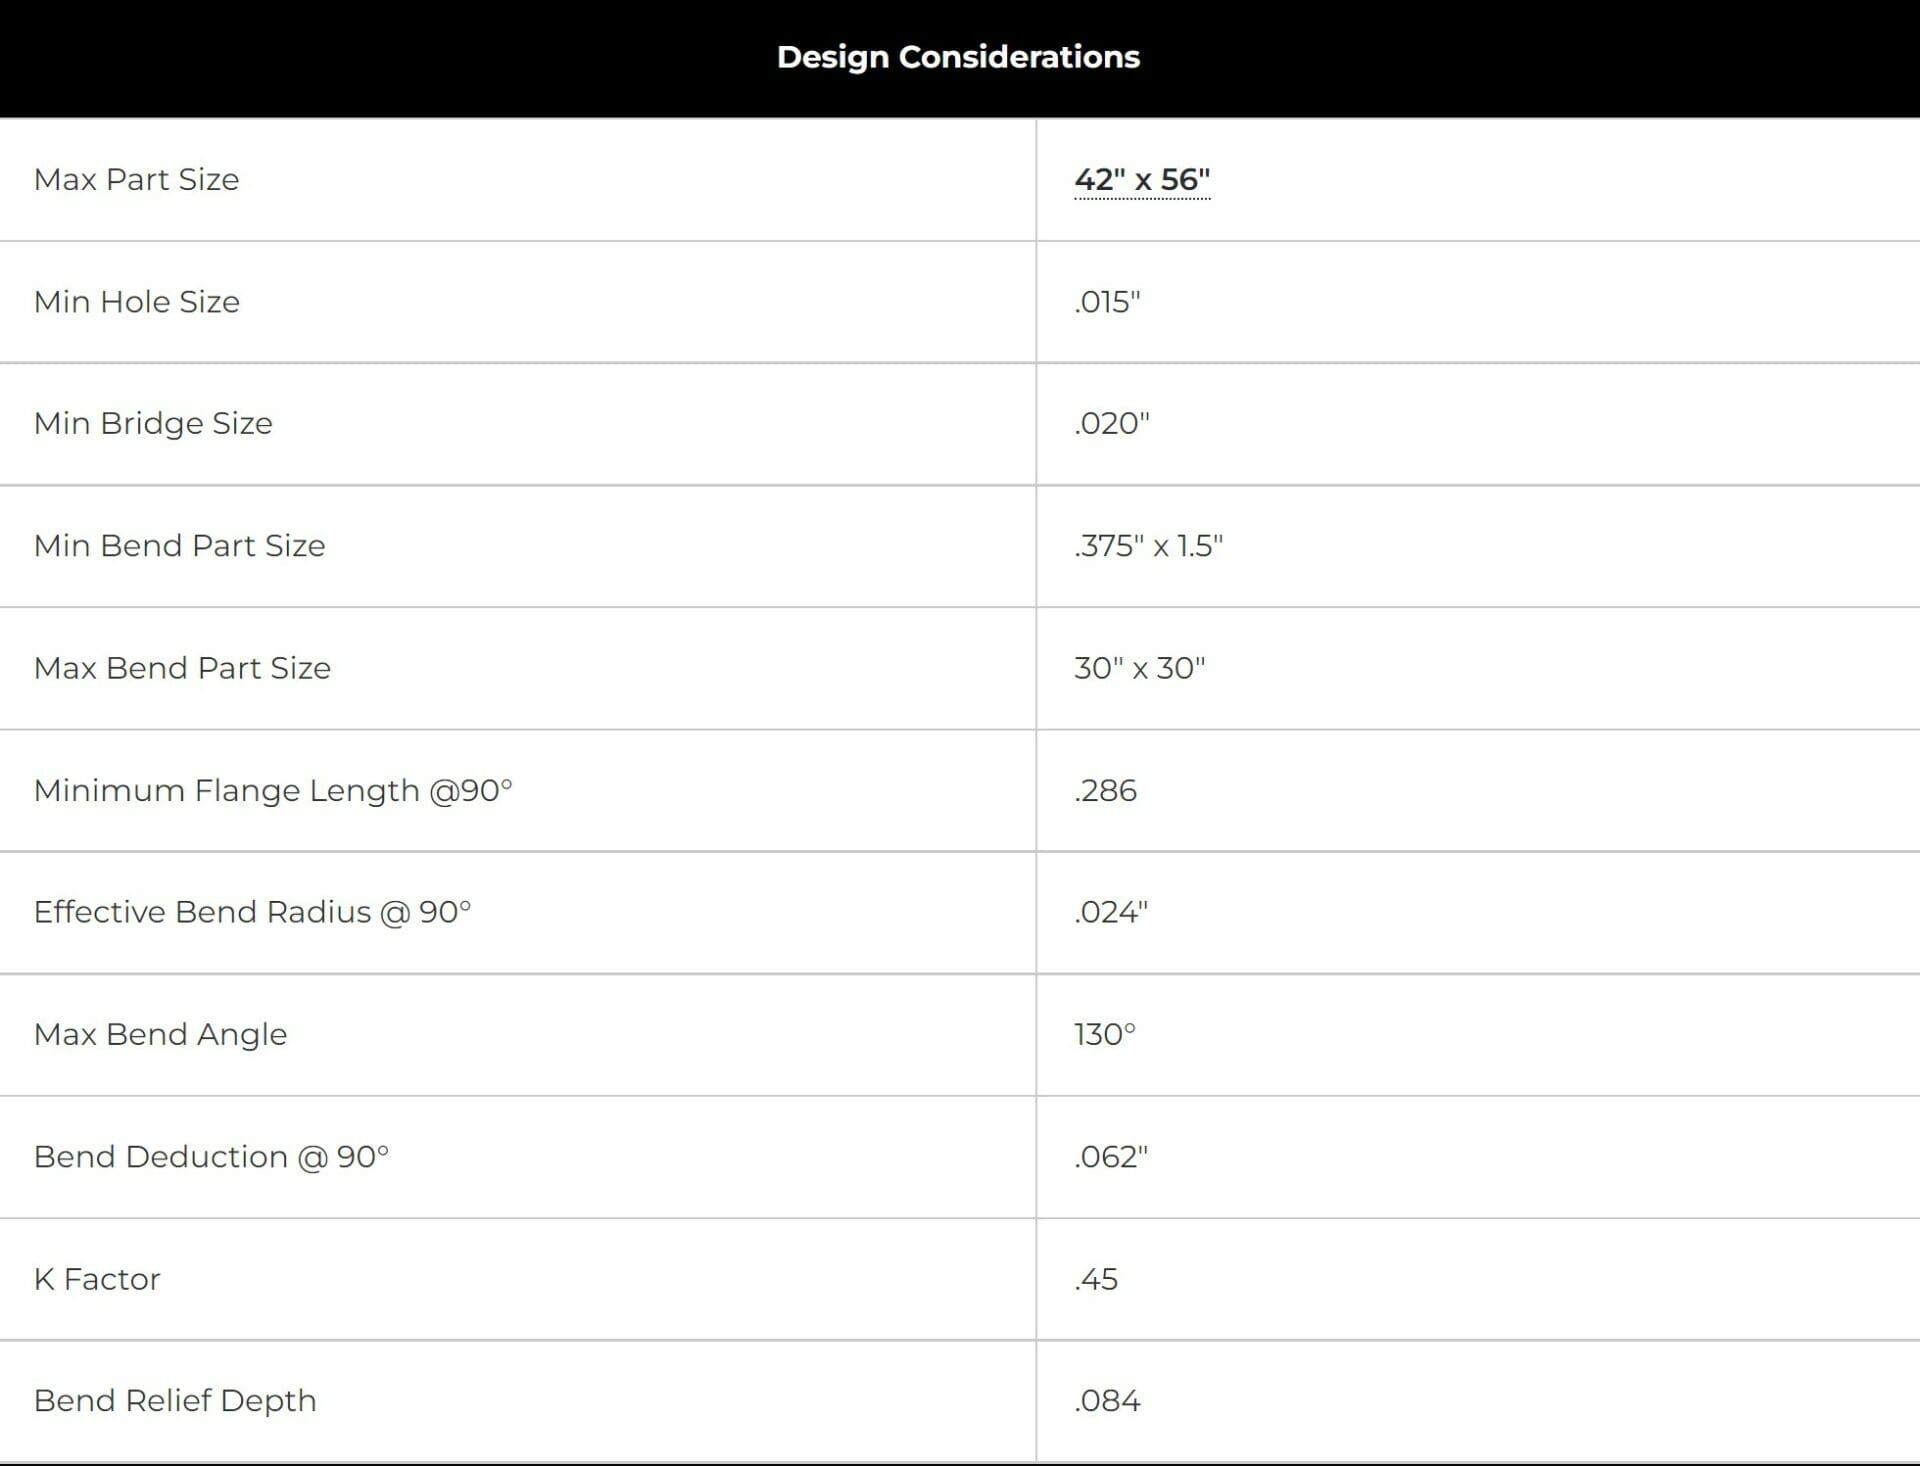Click the Min Hole Size row label

[x=137, y=302]
